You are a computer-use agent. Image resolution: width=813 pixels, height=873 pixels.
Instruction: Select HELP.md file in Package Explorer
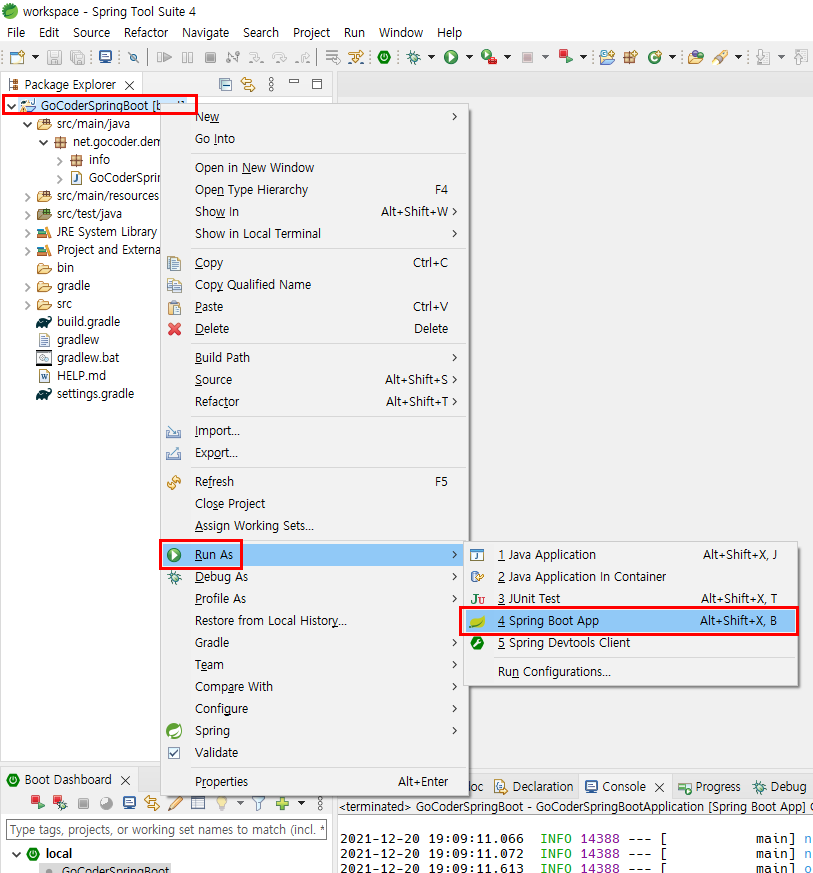(x=81, y=376)
